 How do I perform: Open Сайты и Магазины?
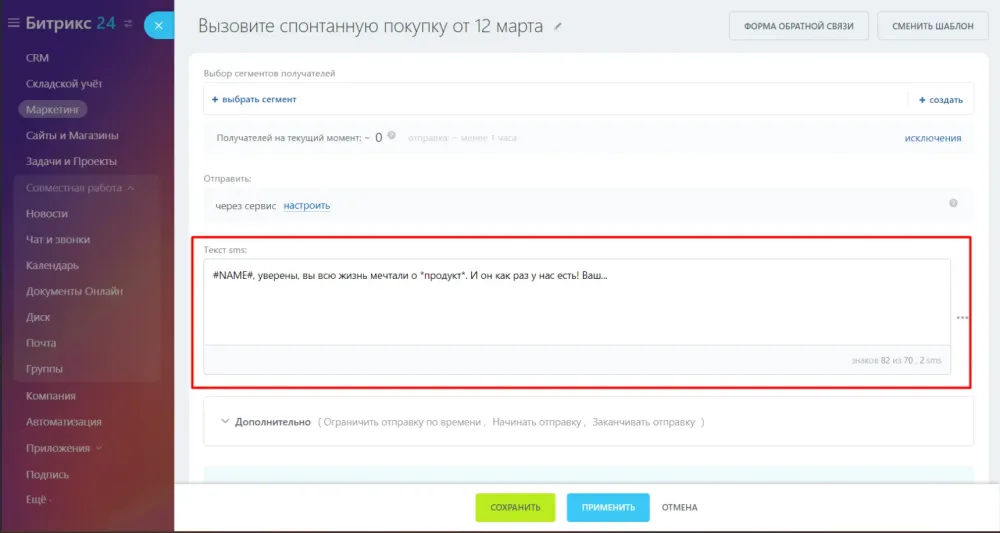[72, 136]
